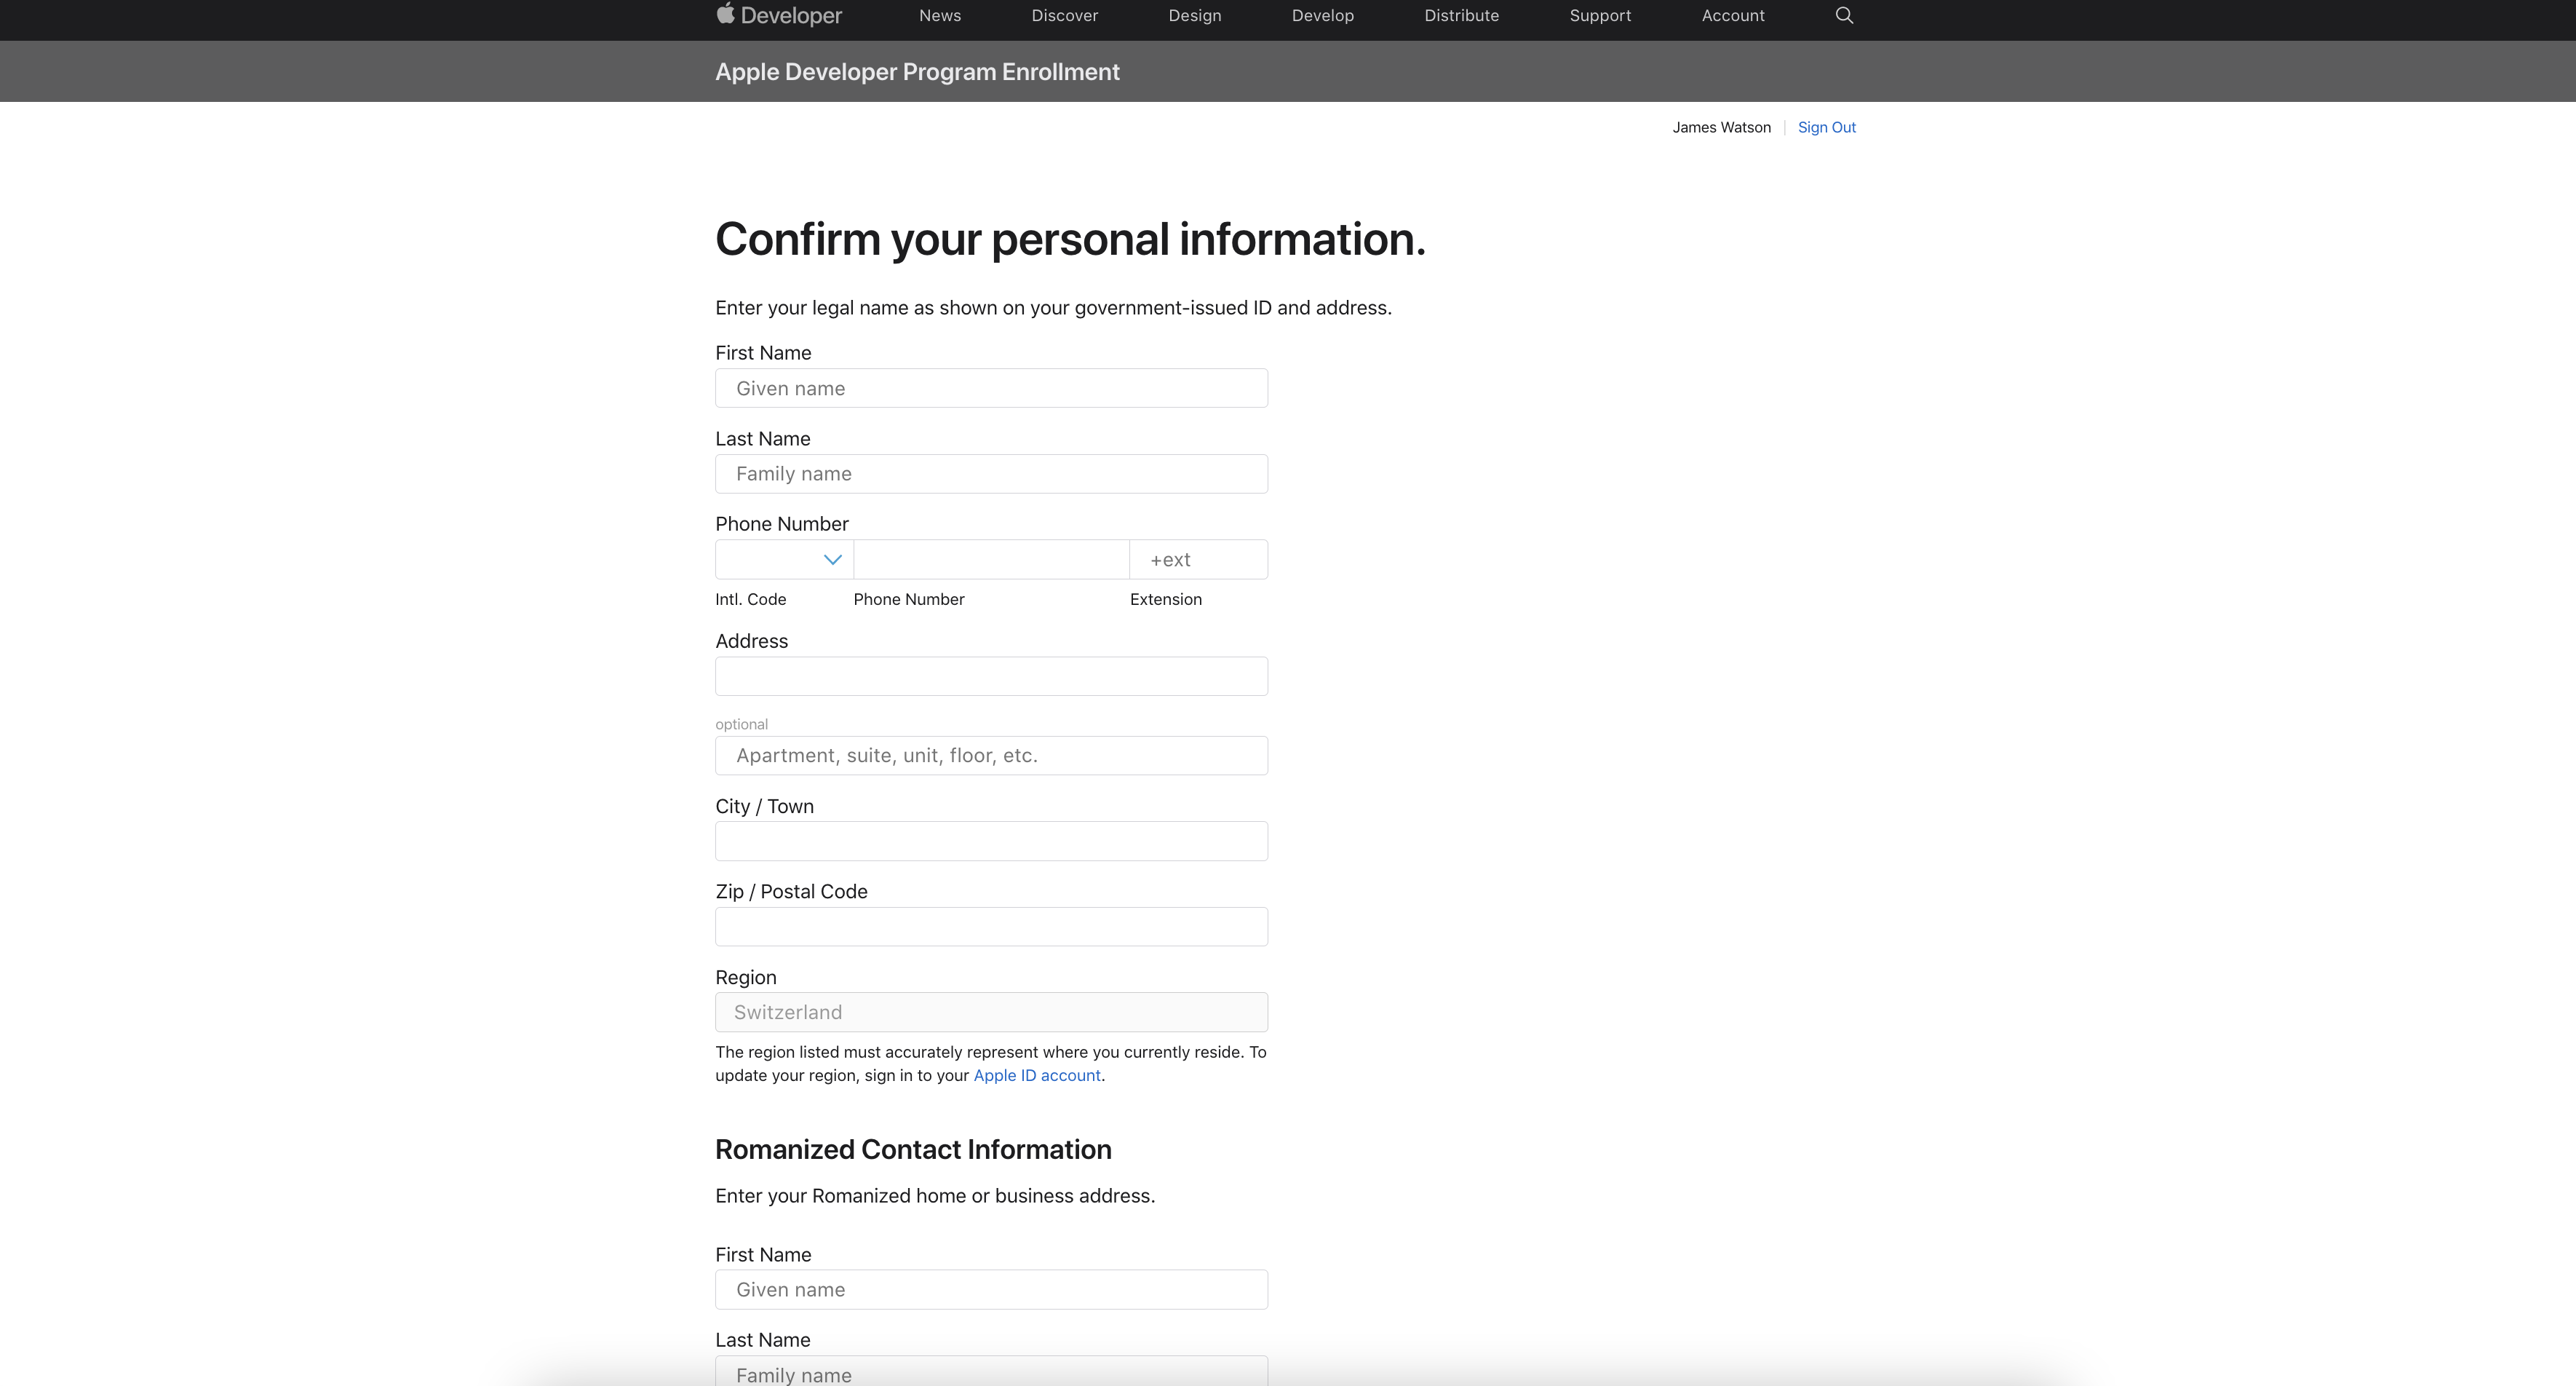2576x1386 pixels.
Task: Focus the top Last Name field
Action: (x=991, y=474)
